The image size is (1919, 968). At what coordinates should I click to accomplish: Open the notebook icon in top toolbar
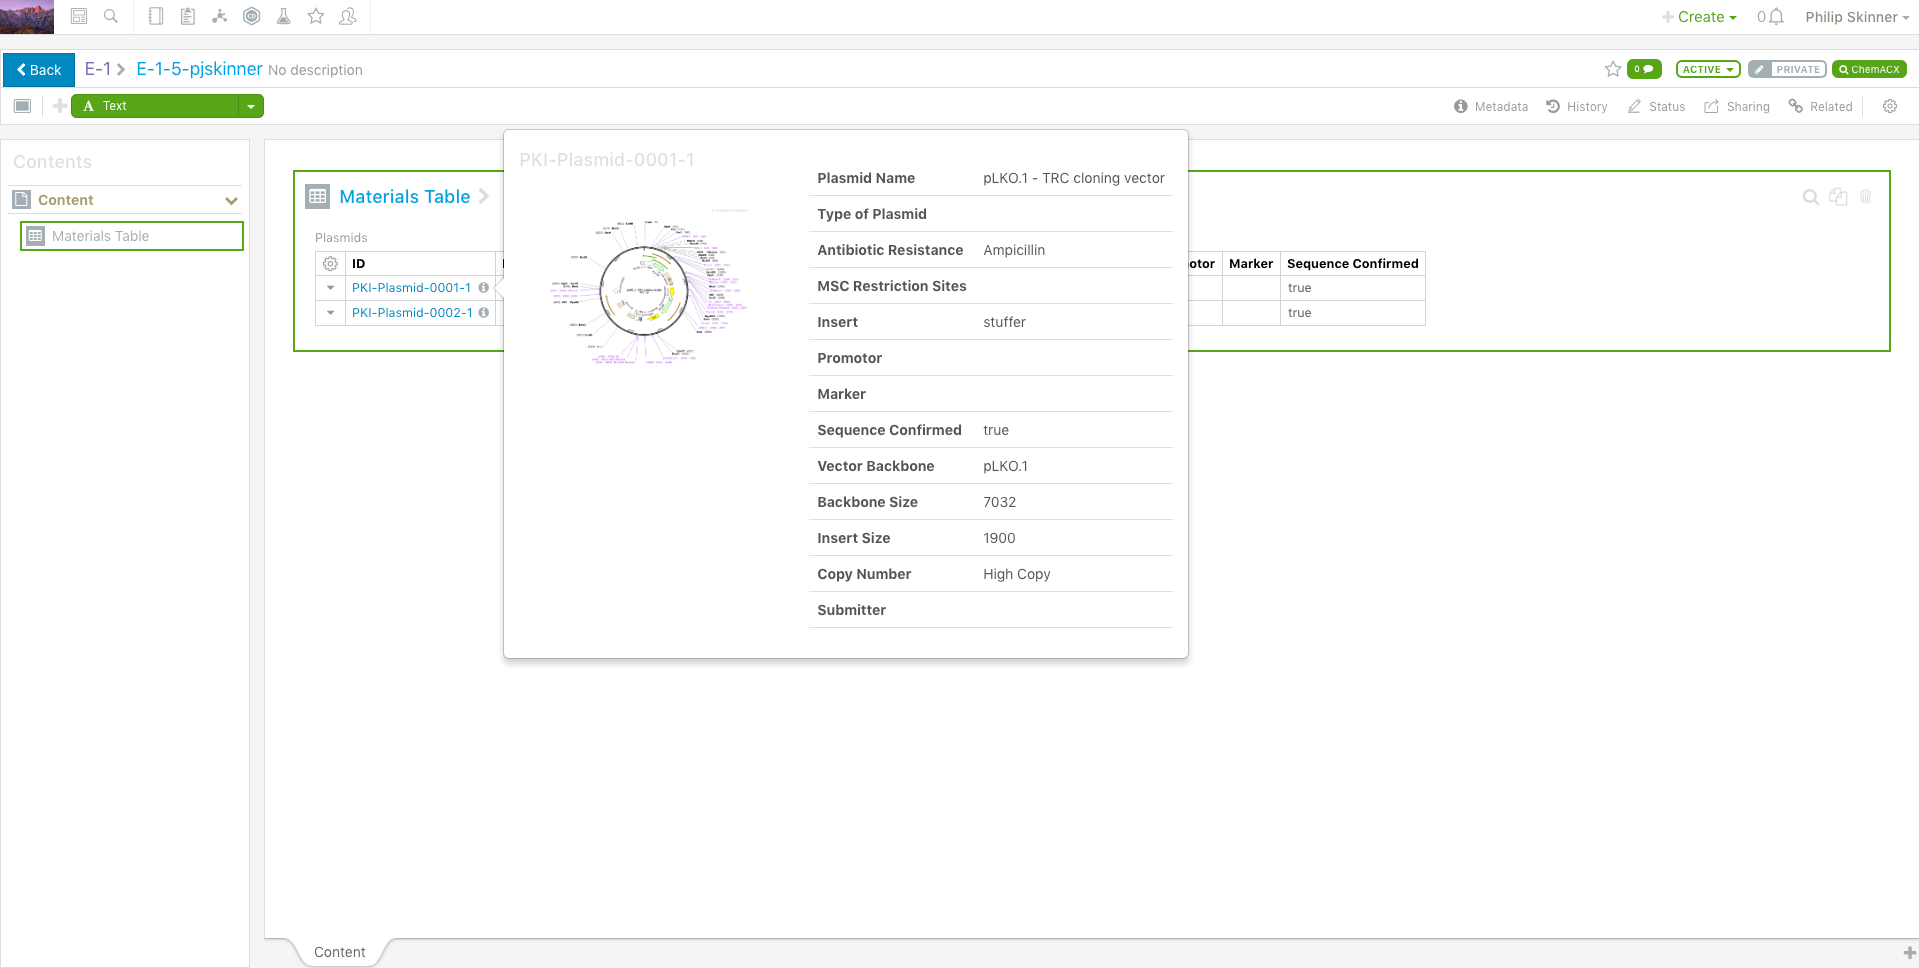coord(156,16)
